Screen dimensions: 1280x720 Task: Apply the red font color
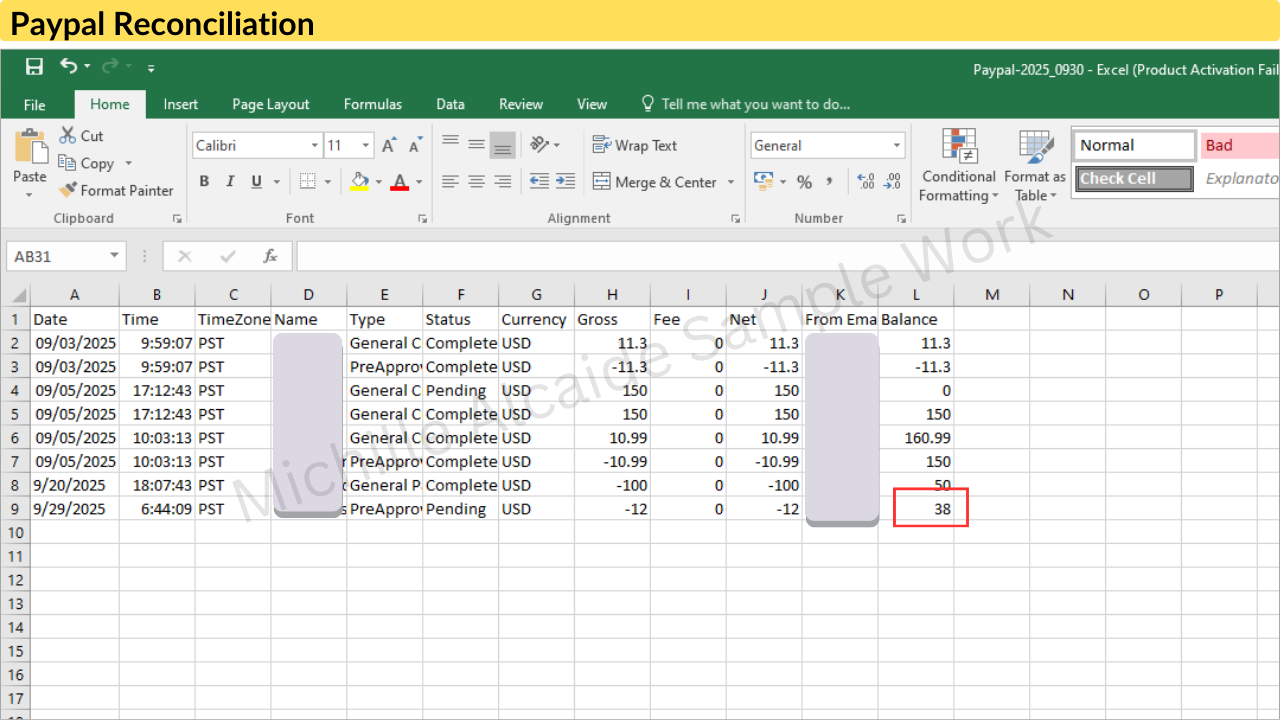(x=400, y=182)
